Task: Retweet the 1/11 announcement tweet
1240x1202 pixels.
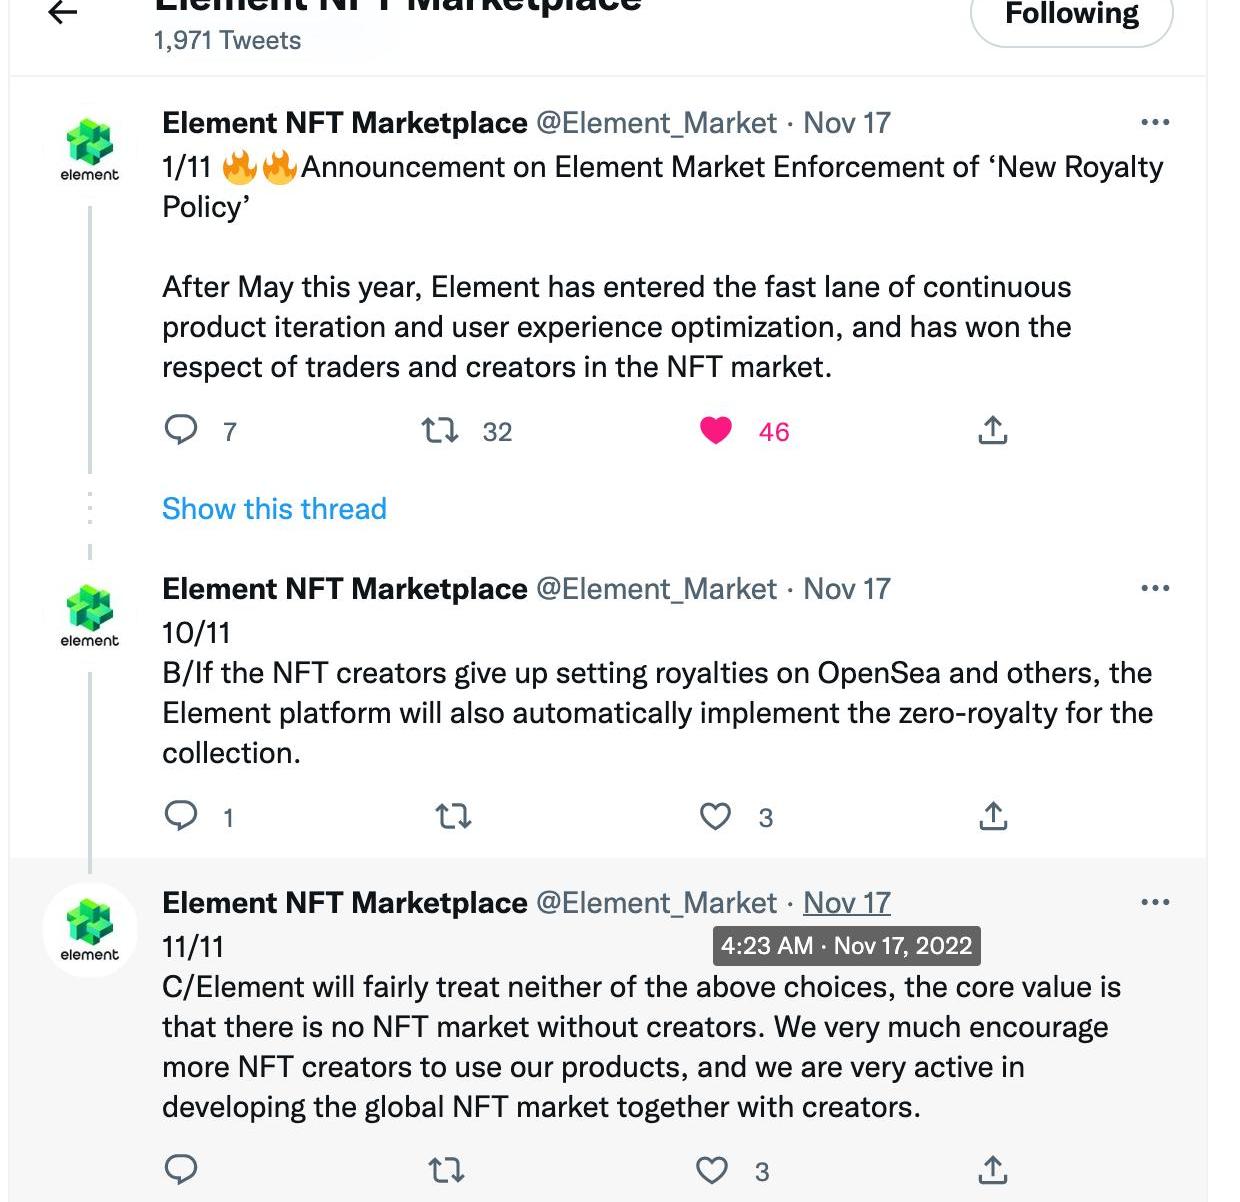Action: point(439,431)
